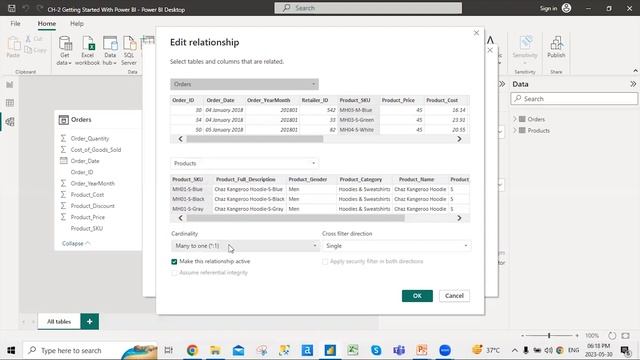The height and width of the screenshot is (360, 640).
Task: Click the zoom in plus in the status bar
Action: pyautogui.click(x=577, y=336)
